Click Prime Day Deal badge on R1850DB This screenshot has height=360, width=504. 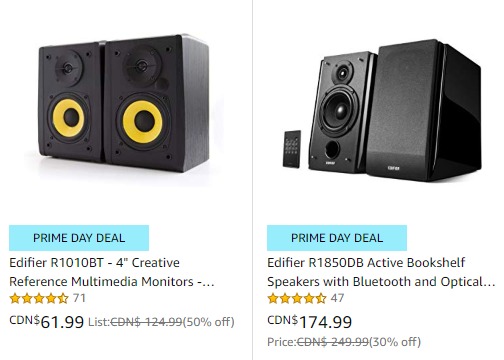point(337,238)
